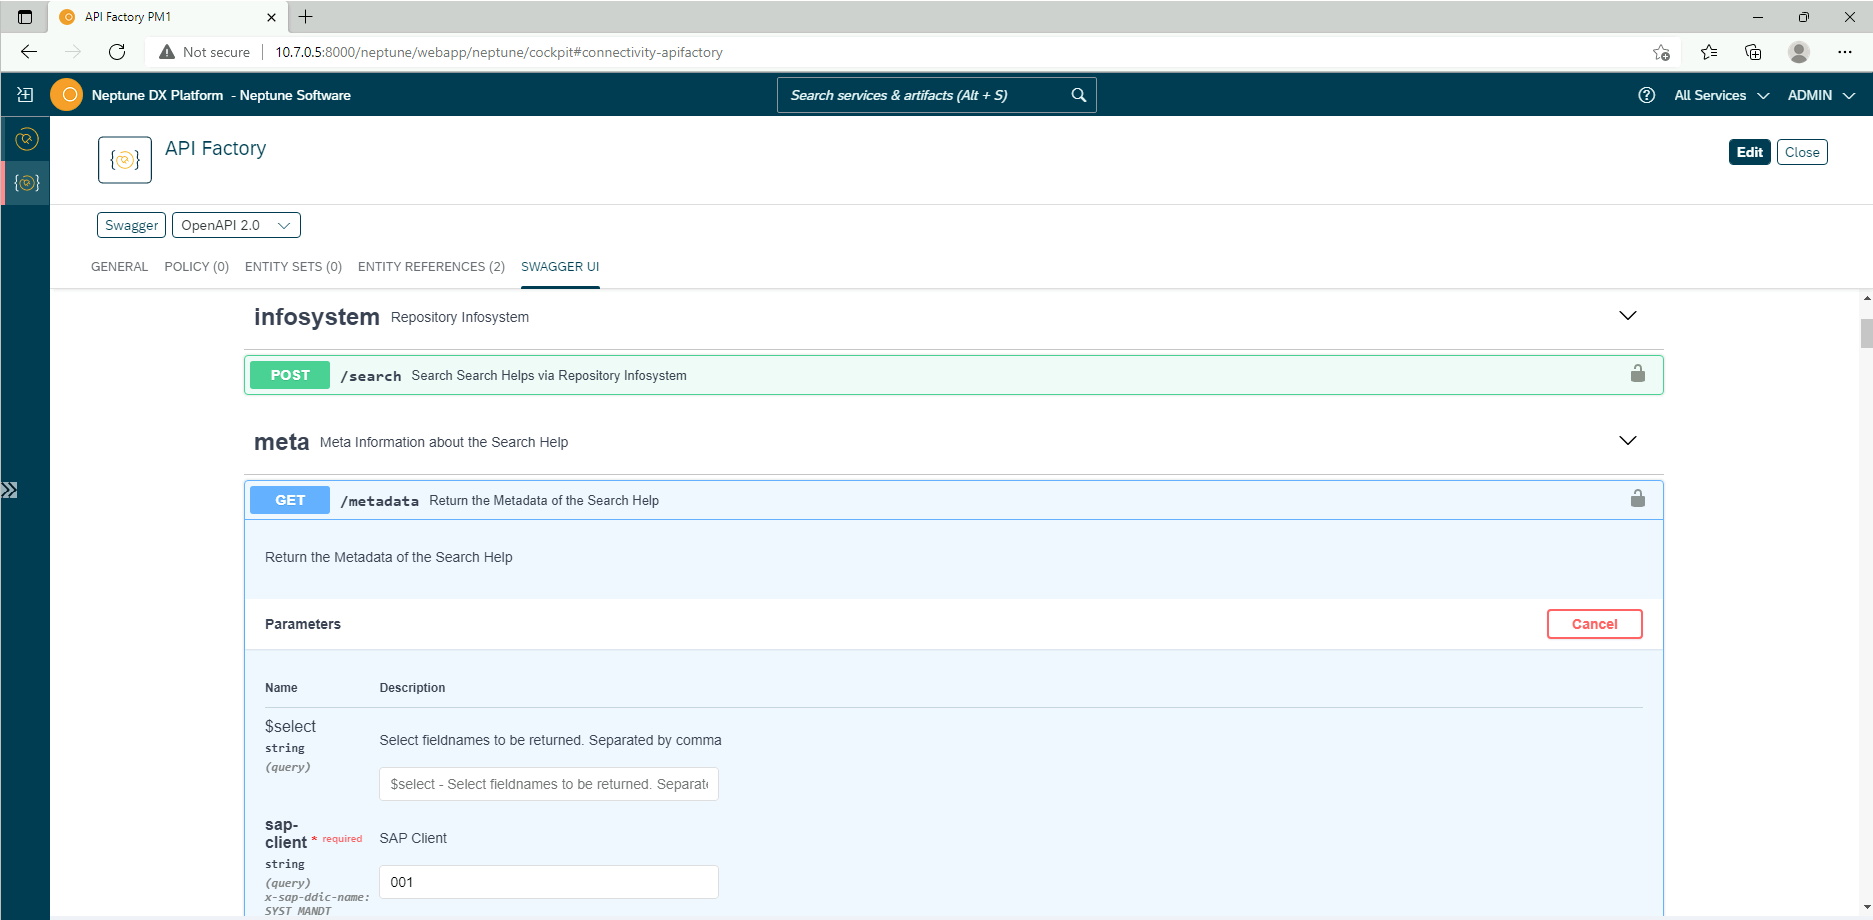Open the ADMIN user menu

pyautogui.click(x=1821, y=95)
